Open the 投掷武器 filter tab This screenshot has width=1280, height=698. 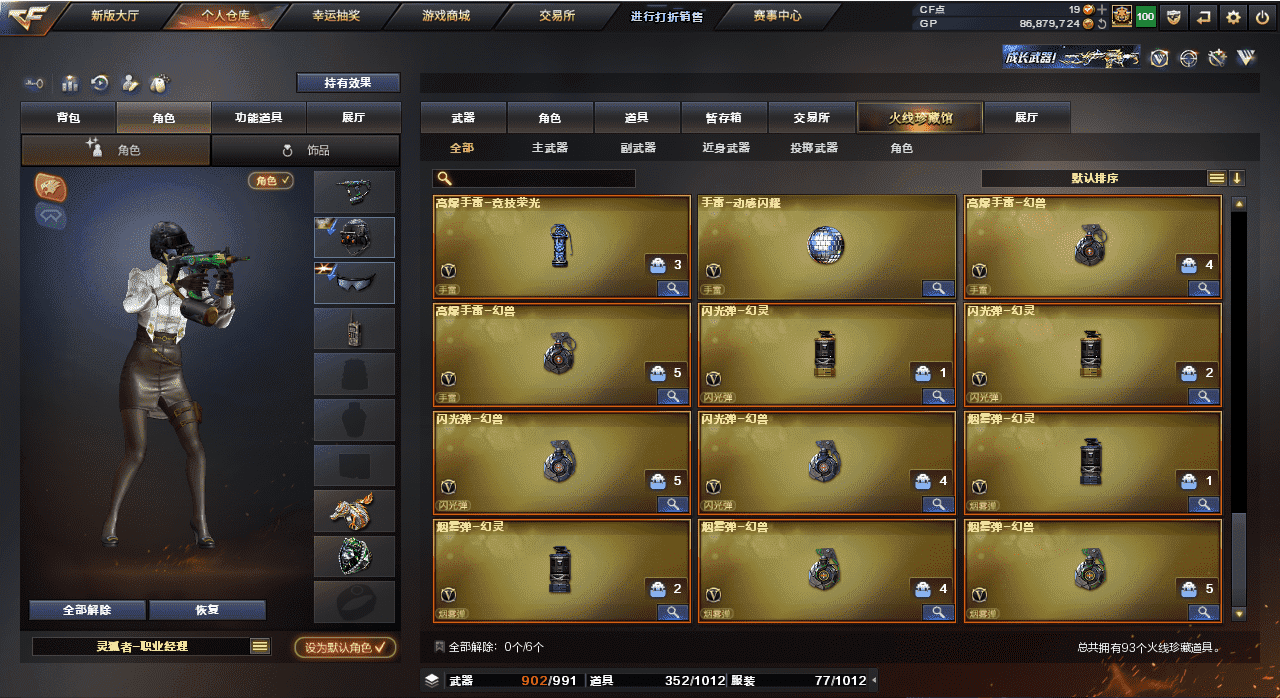coord(814,148)
